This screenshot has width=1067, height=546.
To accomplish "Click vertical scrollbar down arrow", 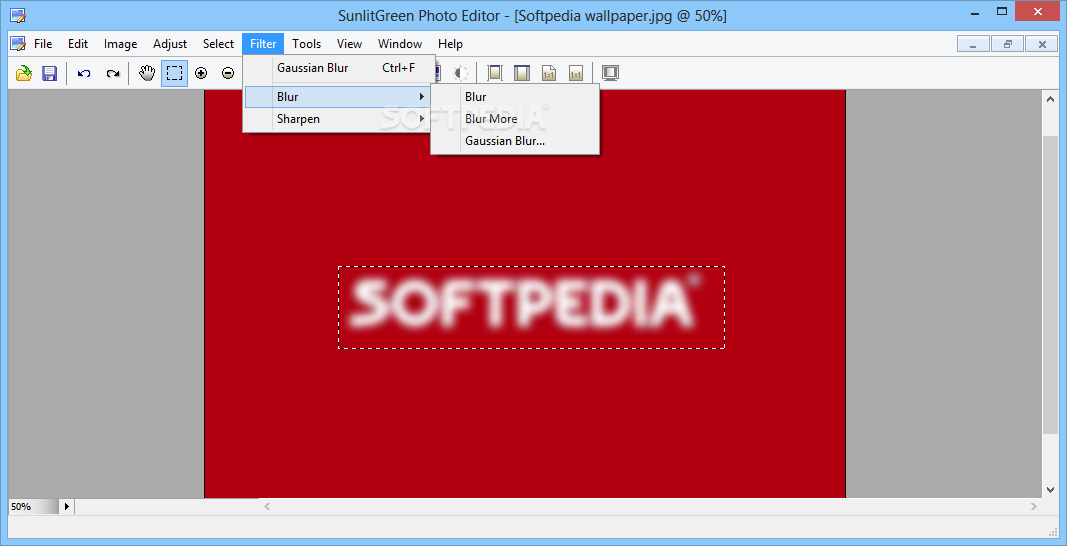I will coord(1049,489).
